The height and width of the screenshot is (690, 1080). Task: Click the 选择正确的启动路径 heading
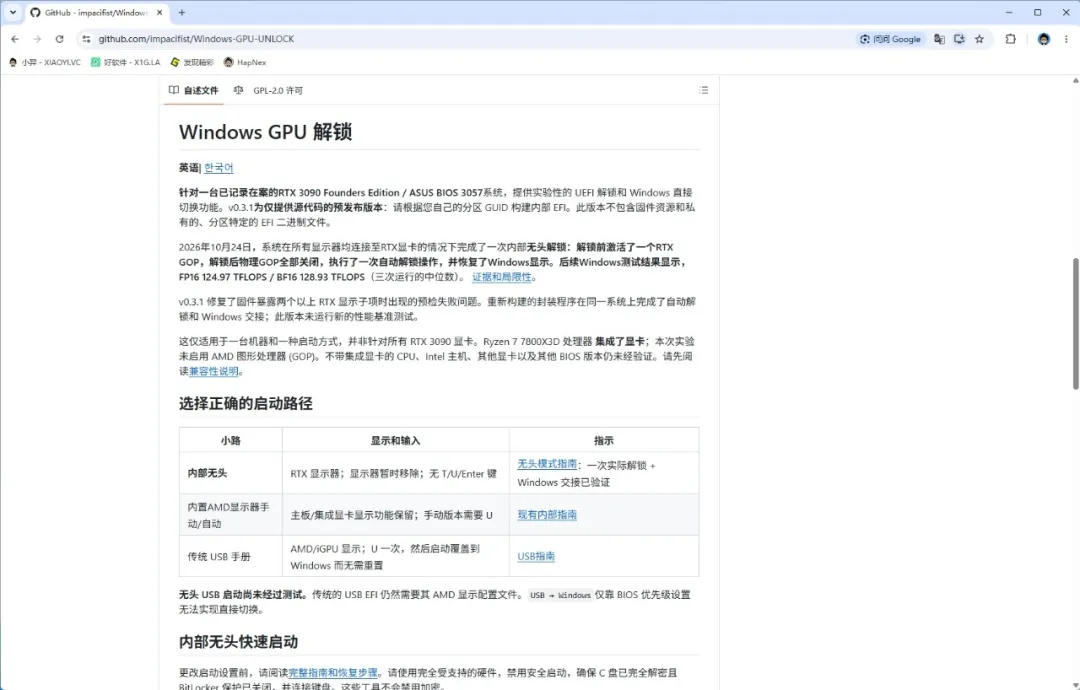coord(246,404)
